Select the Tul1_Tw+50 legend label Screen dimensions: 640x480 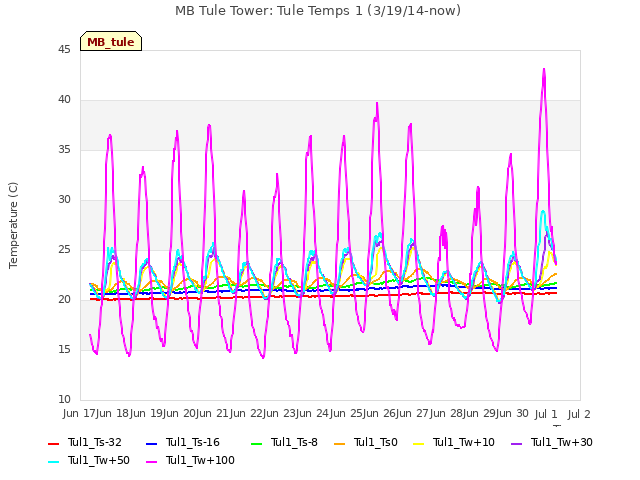(99, 460)
